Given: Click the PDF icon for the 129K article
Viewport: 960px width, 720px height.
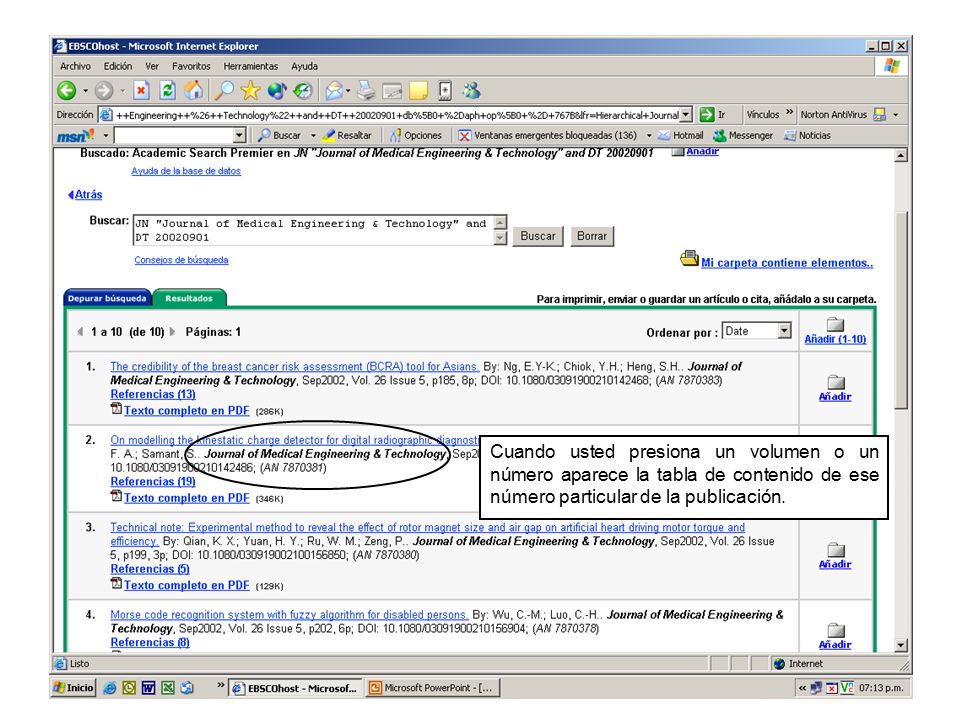Looking at the screenshot, I should (116, 583).
